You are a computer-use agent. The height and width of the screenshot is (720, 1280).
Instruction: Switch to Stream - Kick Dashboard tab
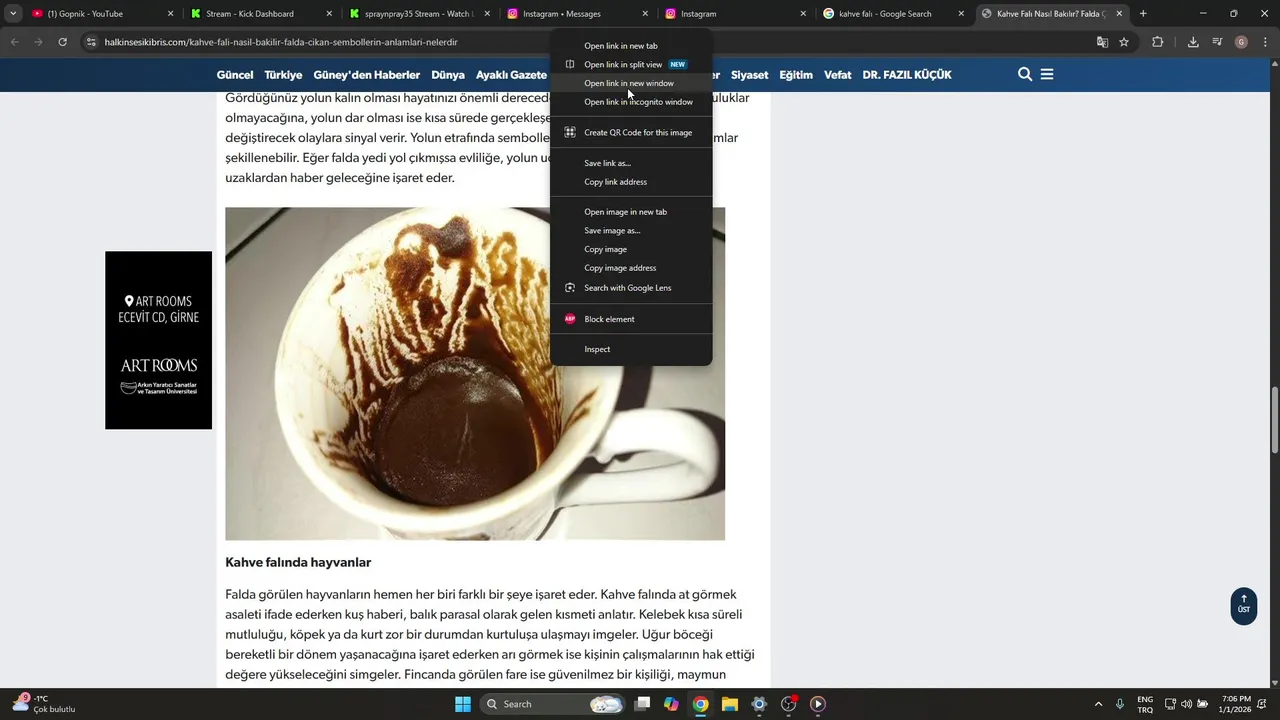tap(261, 14)
